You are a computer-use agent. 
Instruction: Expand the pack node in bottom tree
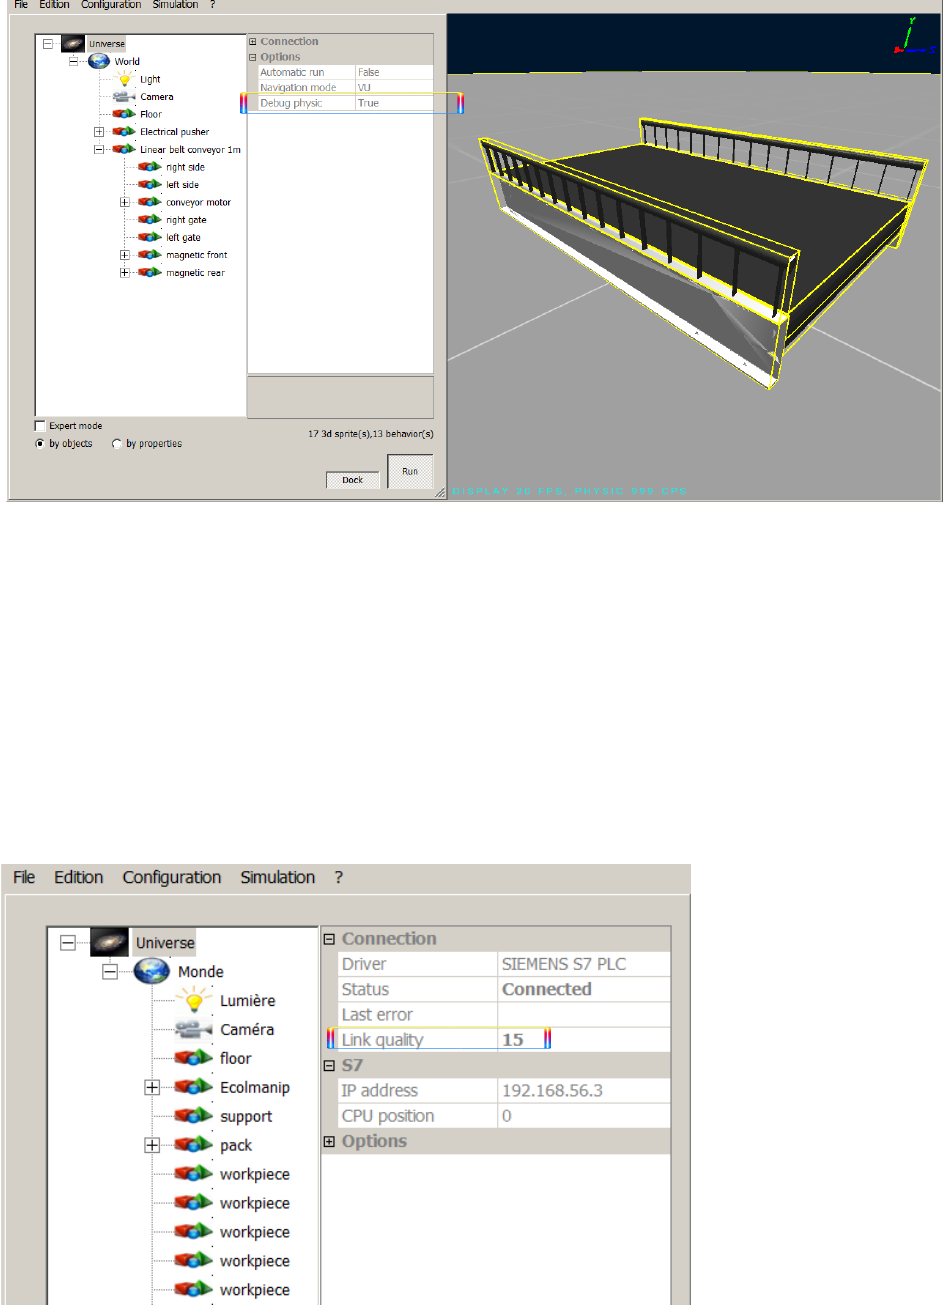coord(152,1145)
